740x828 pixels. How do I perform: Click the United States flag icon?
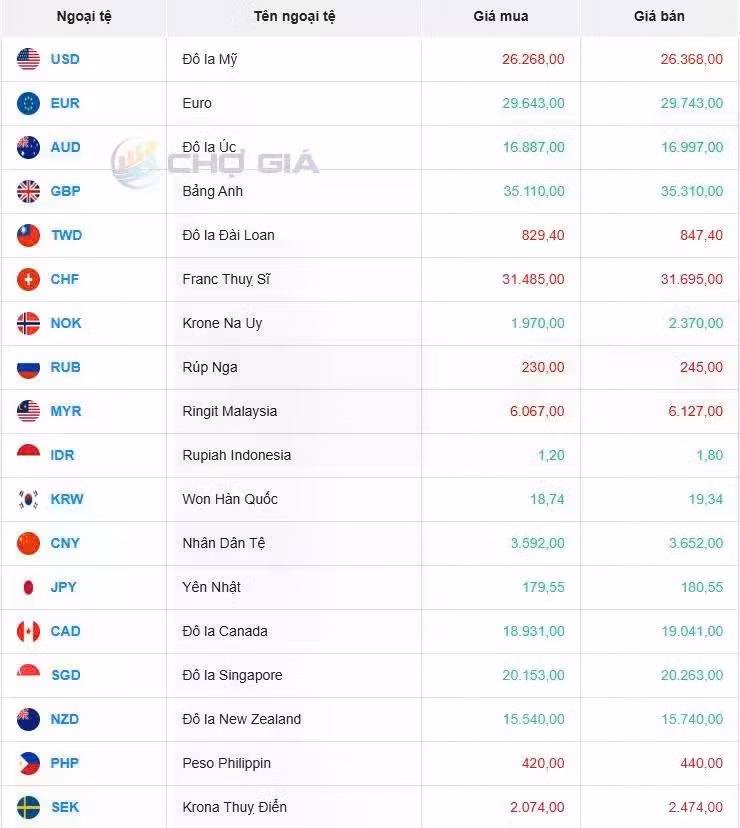pos(29,59)
